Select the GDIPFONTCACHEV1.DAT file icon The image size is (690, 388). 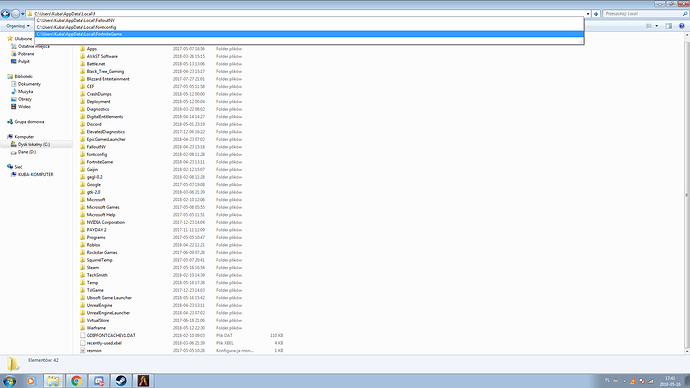[83, 335]
